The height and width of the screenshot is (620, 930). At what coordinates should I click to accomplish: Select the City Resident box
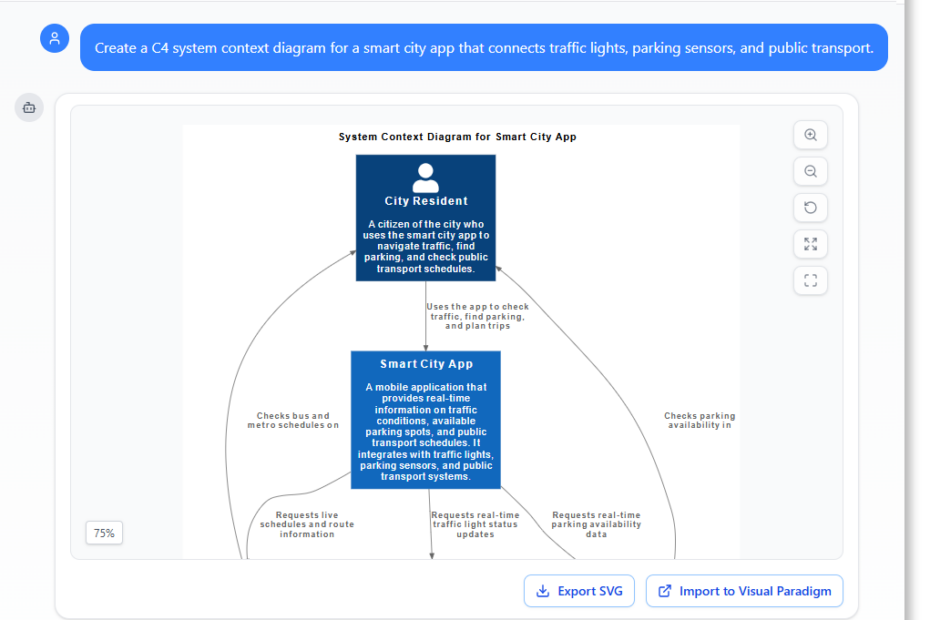[x=425, y=220]
